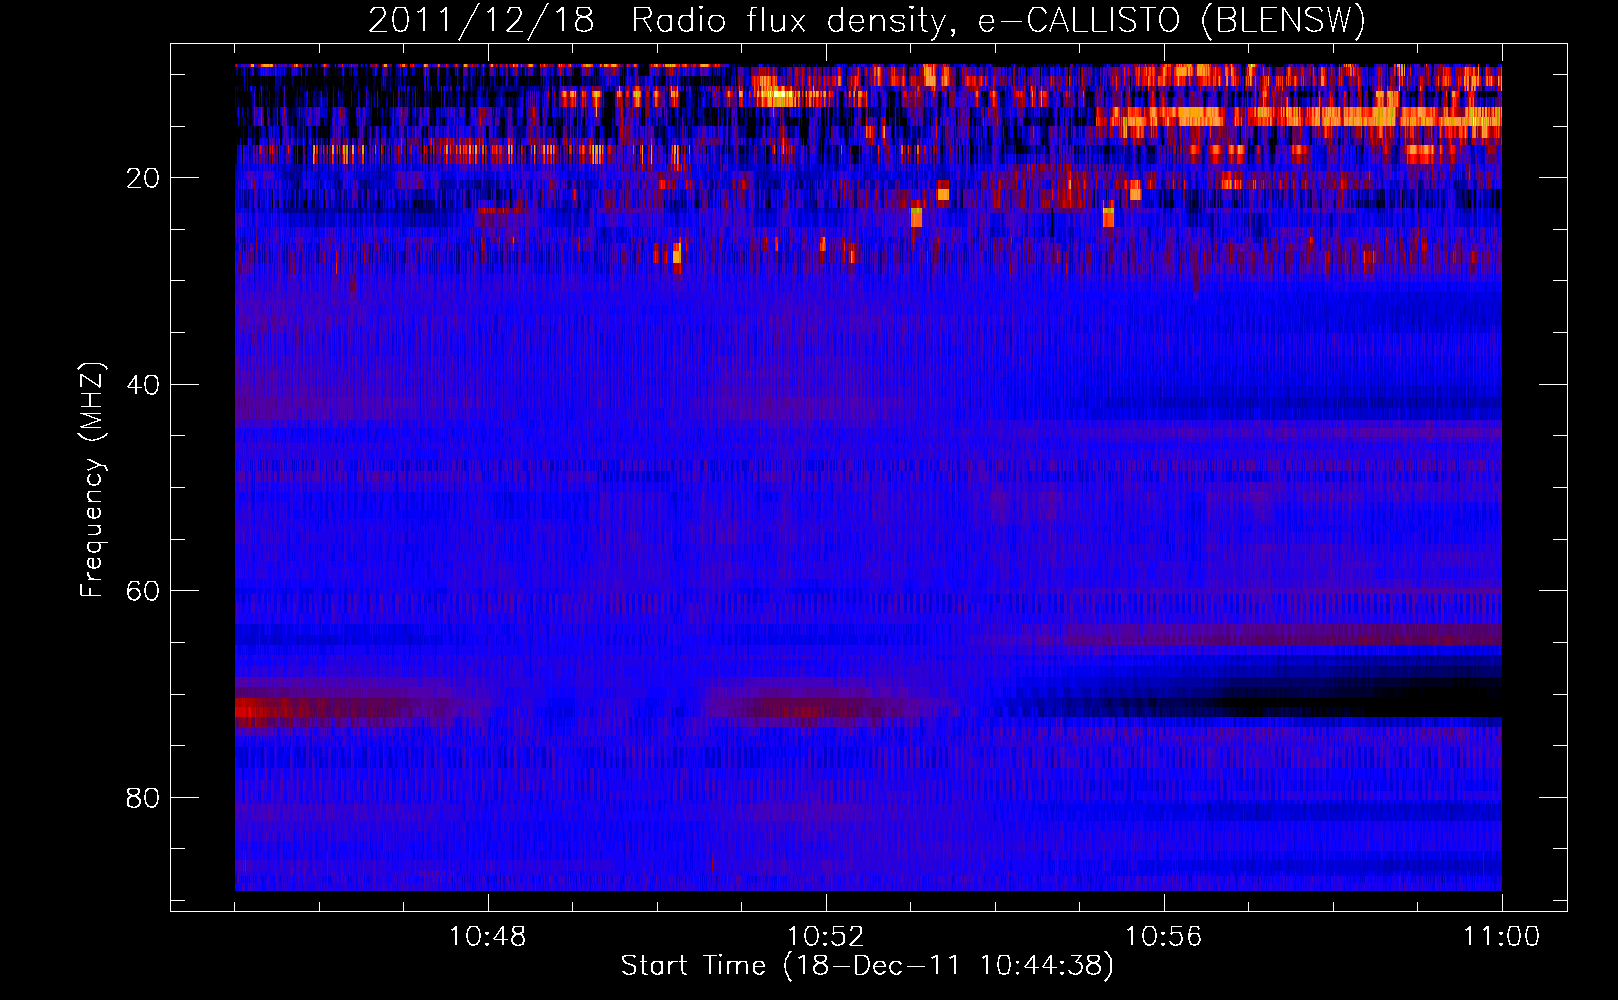This screenshot has height=1000, width=1618.
Task: Click the '10:56' time tick label
Action: click(x=1164, y=937)
